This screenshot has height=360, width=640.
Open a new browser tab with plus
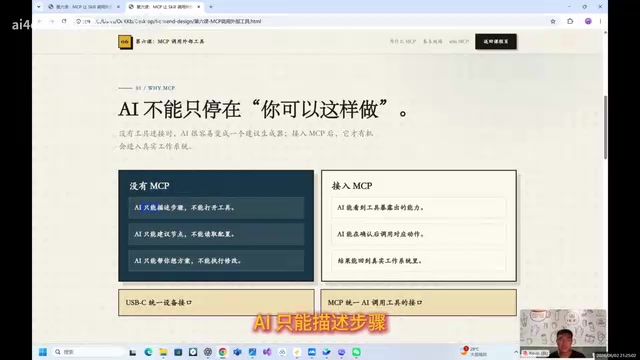coord(211,7)
